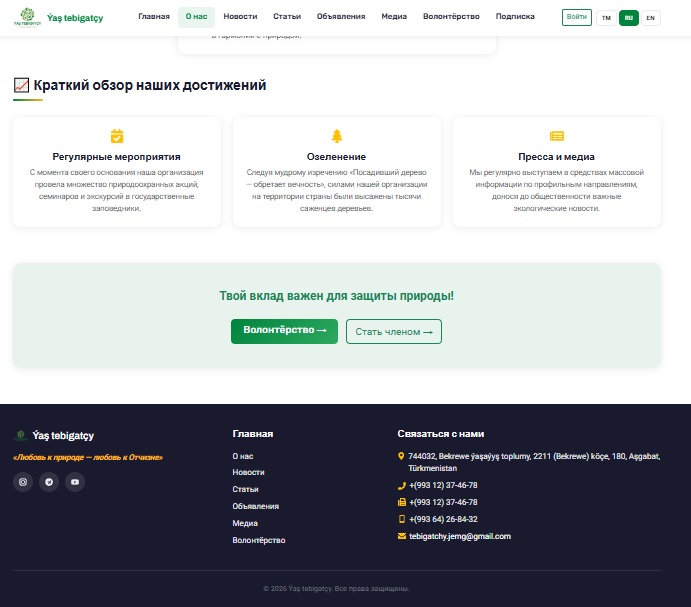Viewport: 691px width, 607px height.
Task: Click the tree icon above Озеленение
Action: (336, 136)
